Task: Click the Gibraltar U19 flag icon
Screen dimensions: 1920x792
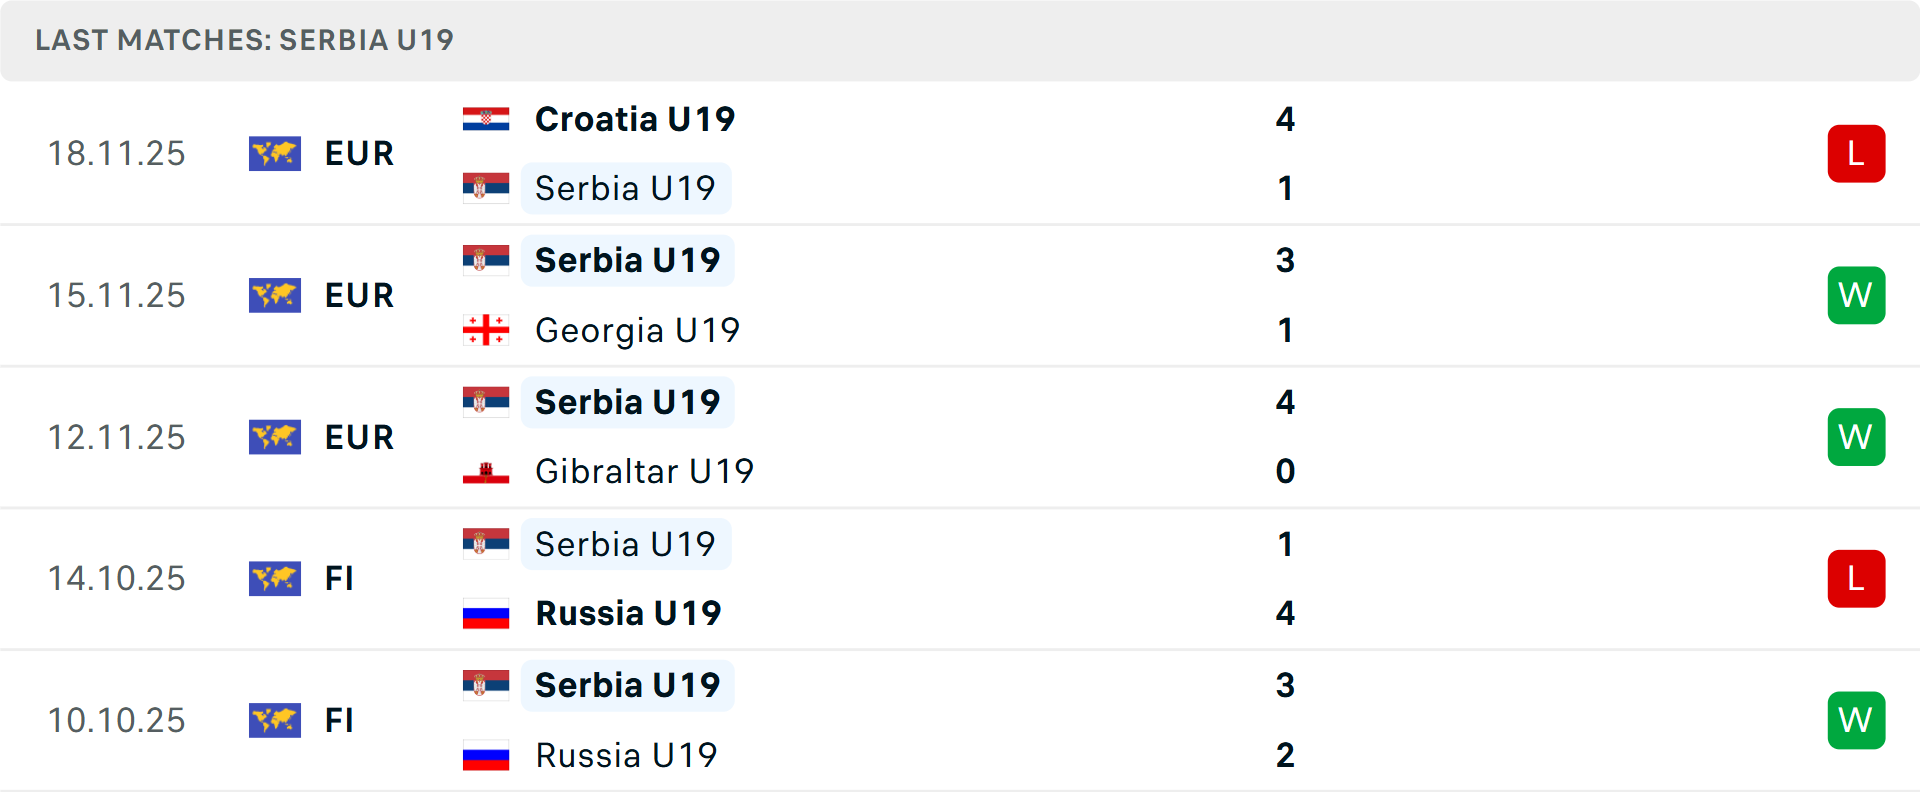Action: pos(487,471)
